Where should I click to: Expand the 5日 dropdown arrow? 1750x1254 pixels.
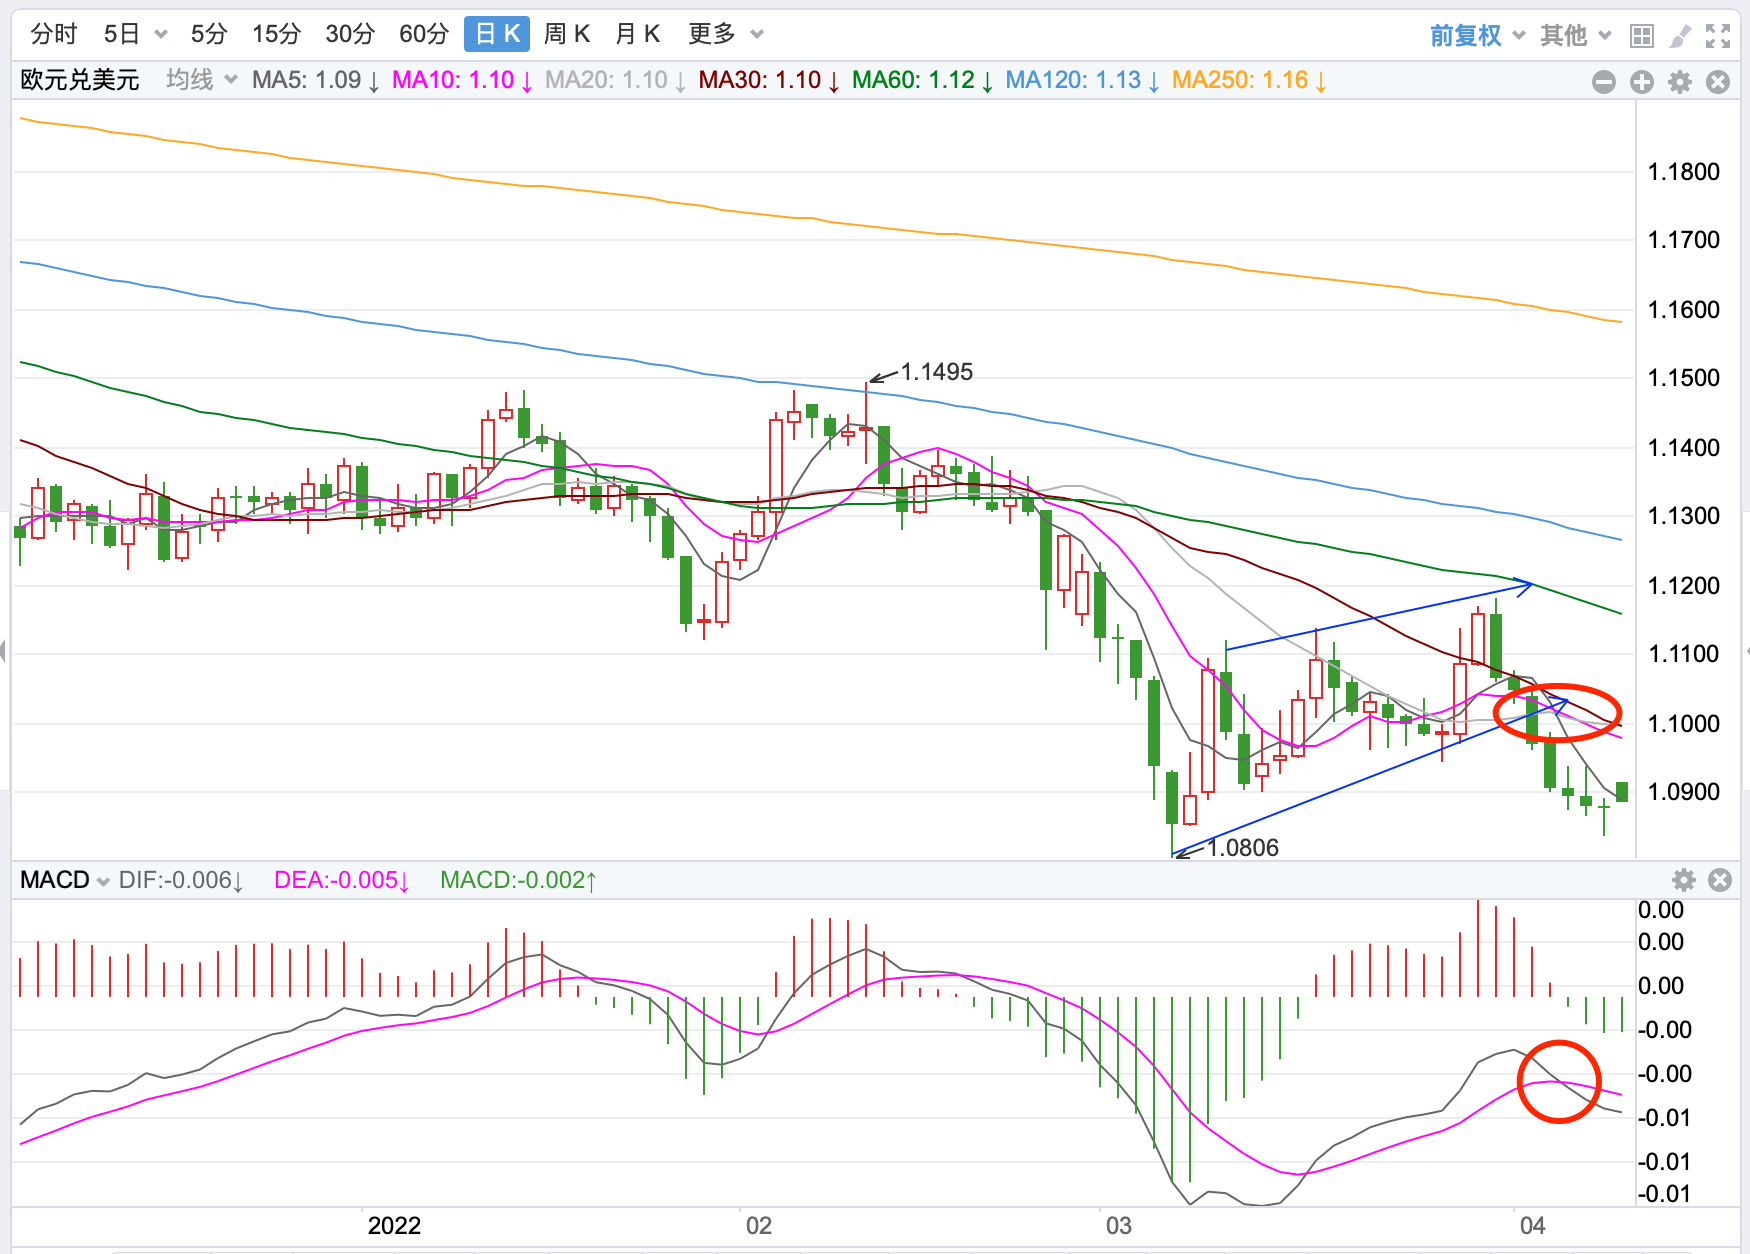tap(161, 35)
